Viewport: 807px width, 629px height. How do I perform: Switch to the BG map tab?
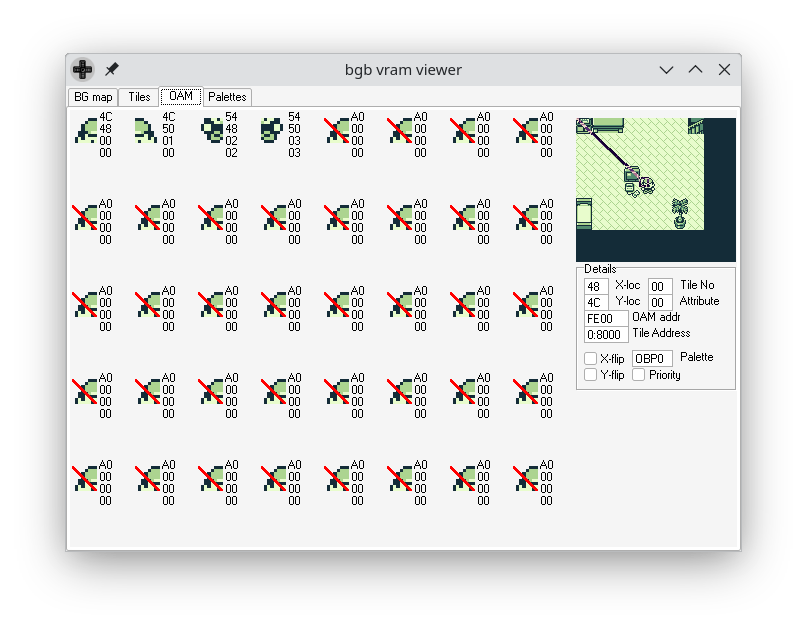point(93,97)
